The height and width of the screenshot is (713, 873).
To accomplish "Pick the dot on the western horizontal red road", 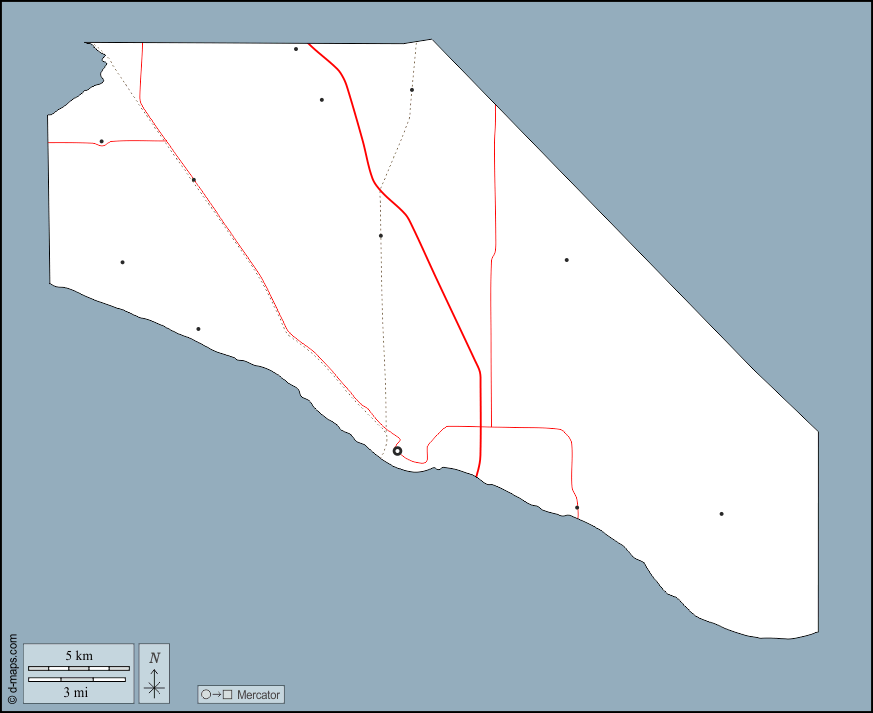I will tap(102, 141).
